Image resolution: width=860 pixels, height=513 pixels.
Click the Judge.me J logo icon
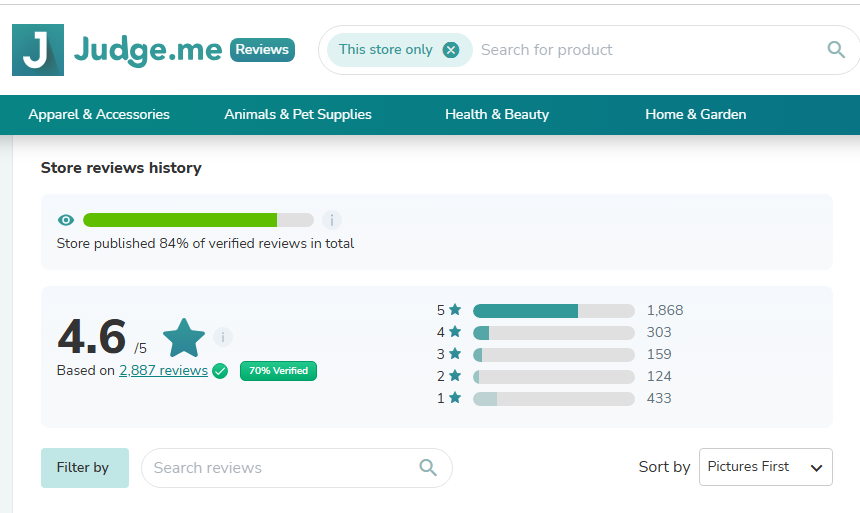(37, 50)
